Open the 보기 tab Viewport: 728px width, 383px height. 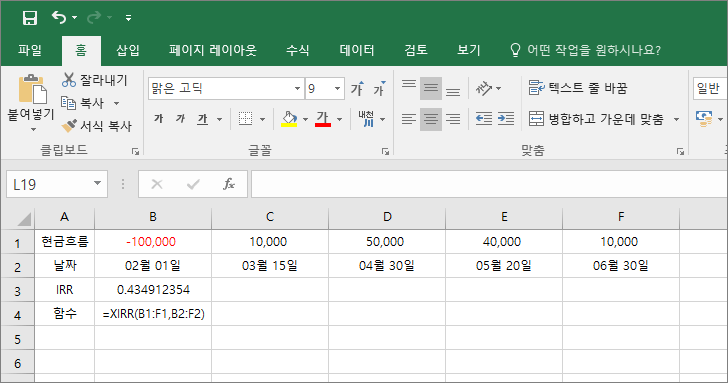(x=468, y=50)
